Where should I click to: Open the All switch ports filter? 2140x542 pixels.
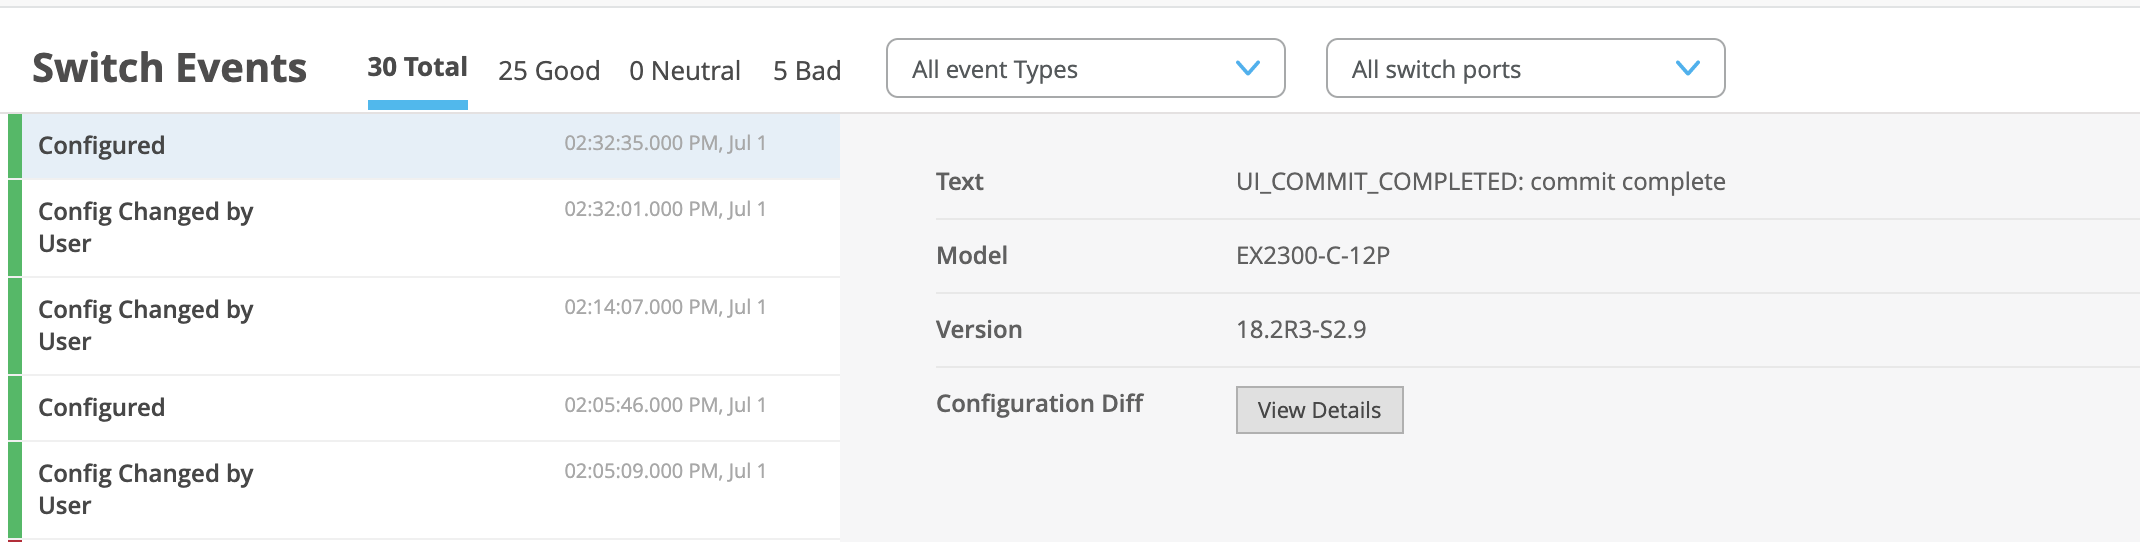(1524, 69)
